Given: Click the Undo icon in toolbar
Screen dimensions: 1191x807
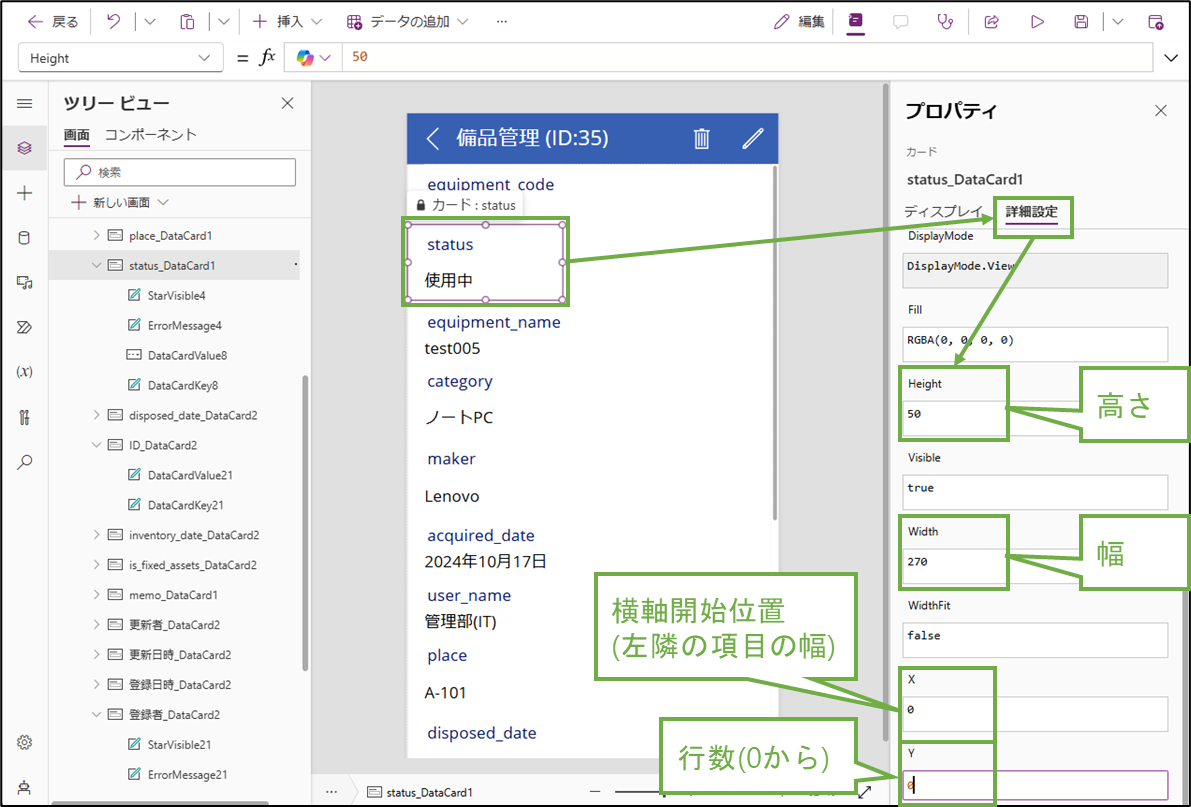Looking at the screenshot, I should (x=113, y=21).
